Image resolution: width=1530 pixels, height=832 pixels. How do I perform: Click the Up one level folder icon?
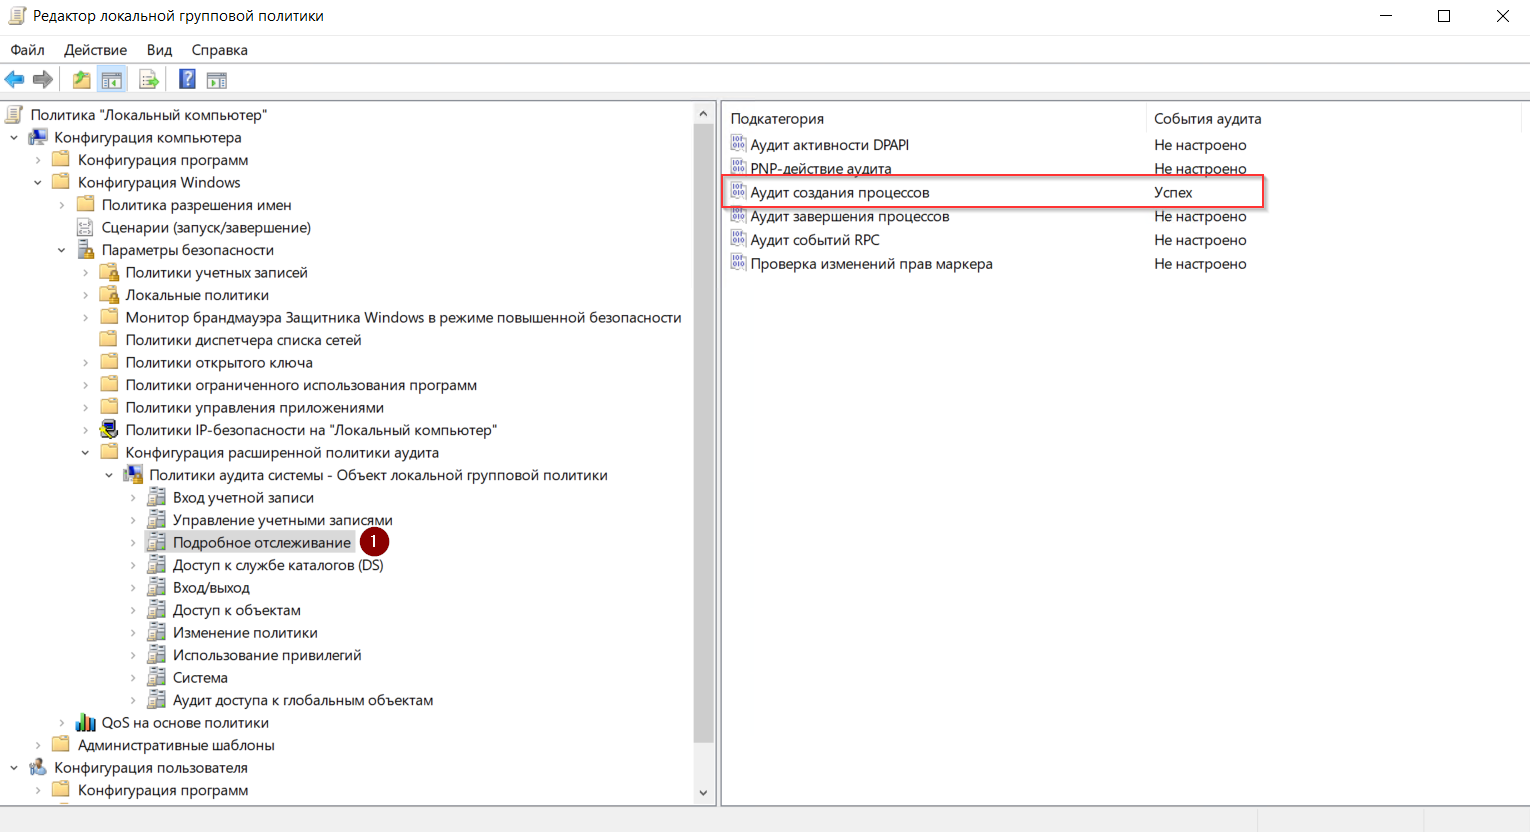coord(82,80)
